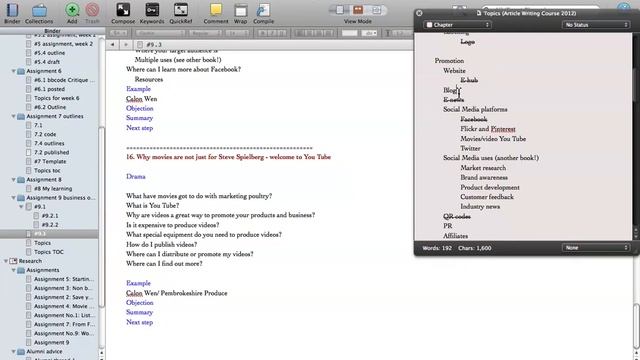Select Assignment 9 under Research
Image resolution: width=640 pixels, height=360 pixels.
51,342
